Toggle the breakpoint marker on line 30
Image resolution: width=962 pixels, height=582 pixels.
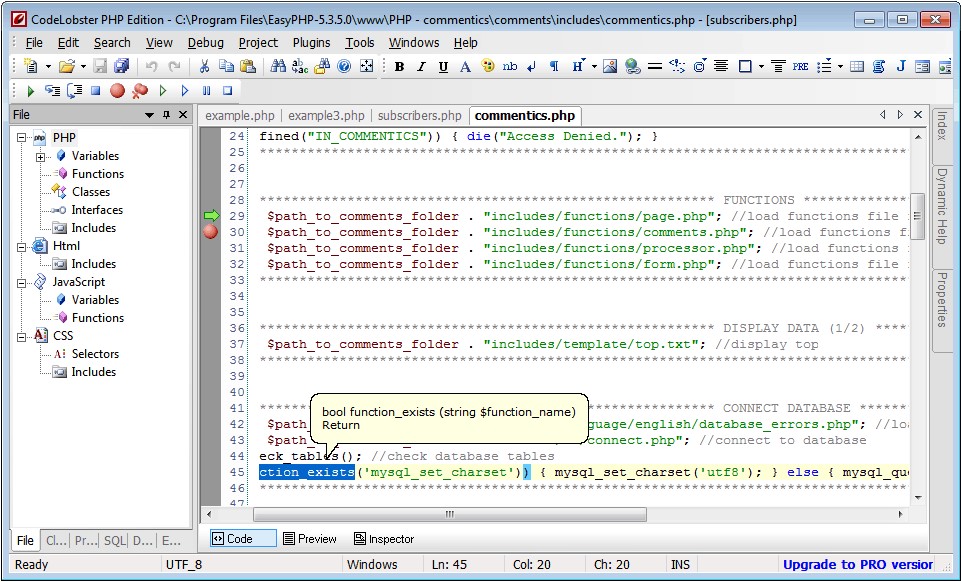210,231
